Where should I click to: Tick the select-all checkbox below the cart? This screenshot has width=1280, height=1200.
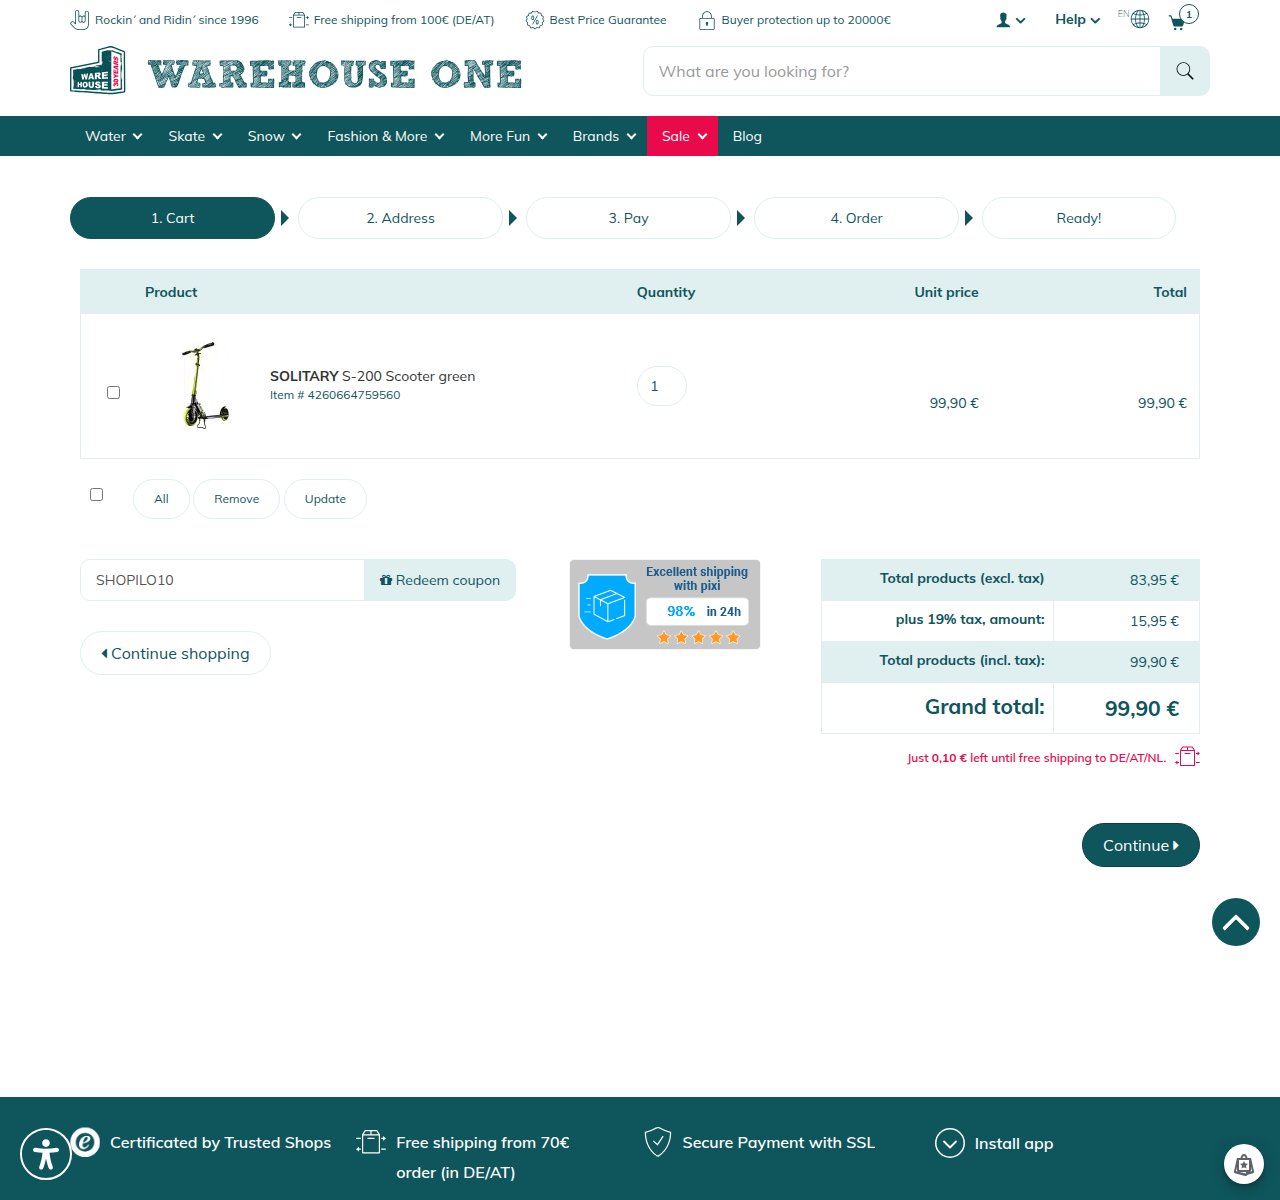[x=96, y=494]
